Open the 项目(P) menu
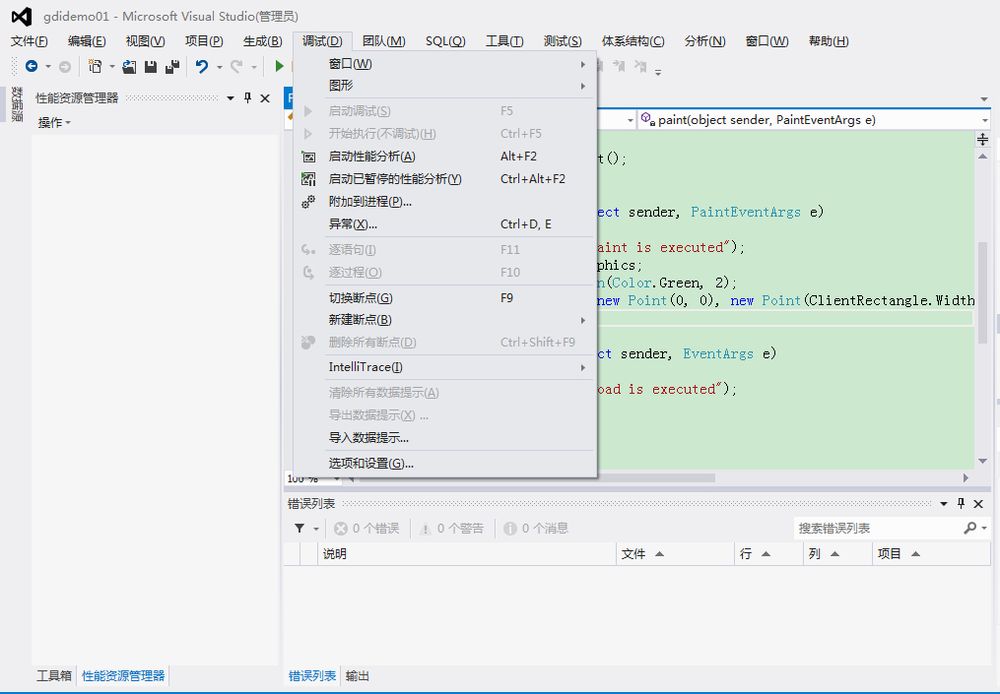Screen dimensions: 1000x694 (204, 41)
